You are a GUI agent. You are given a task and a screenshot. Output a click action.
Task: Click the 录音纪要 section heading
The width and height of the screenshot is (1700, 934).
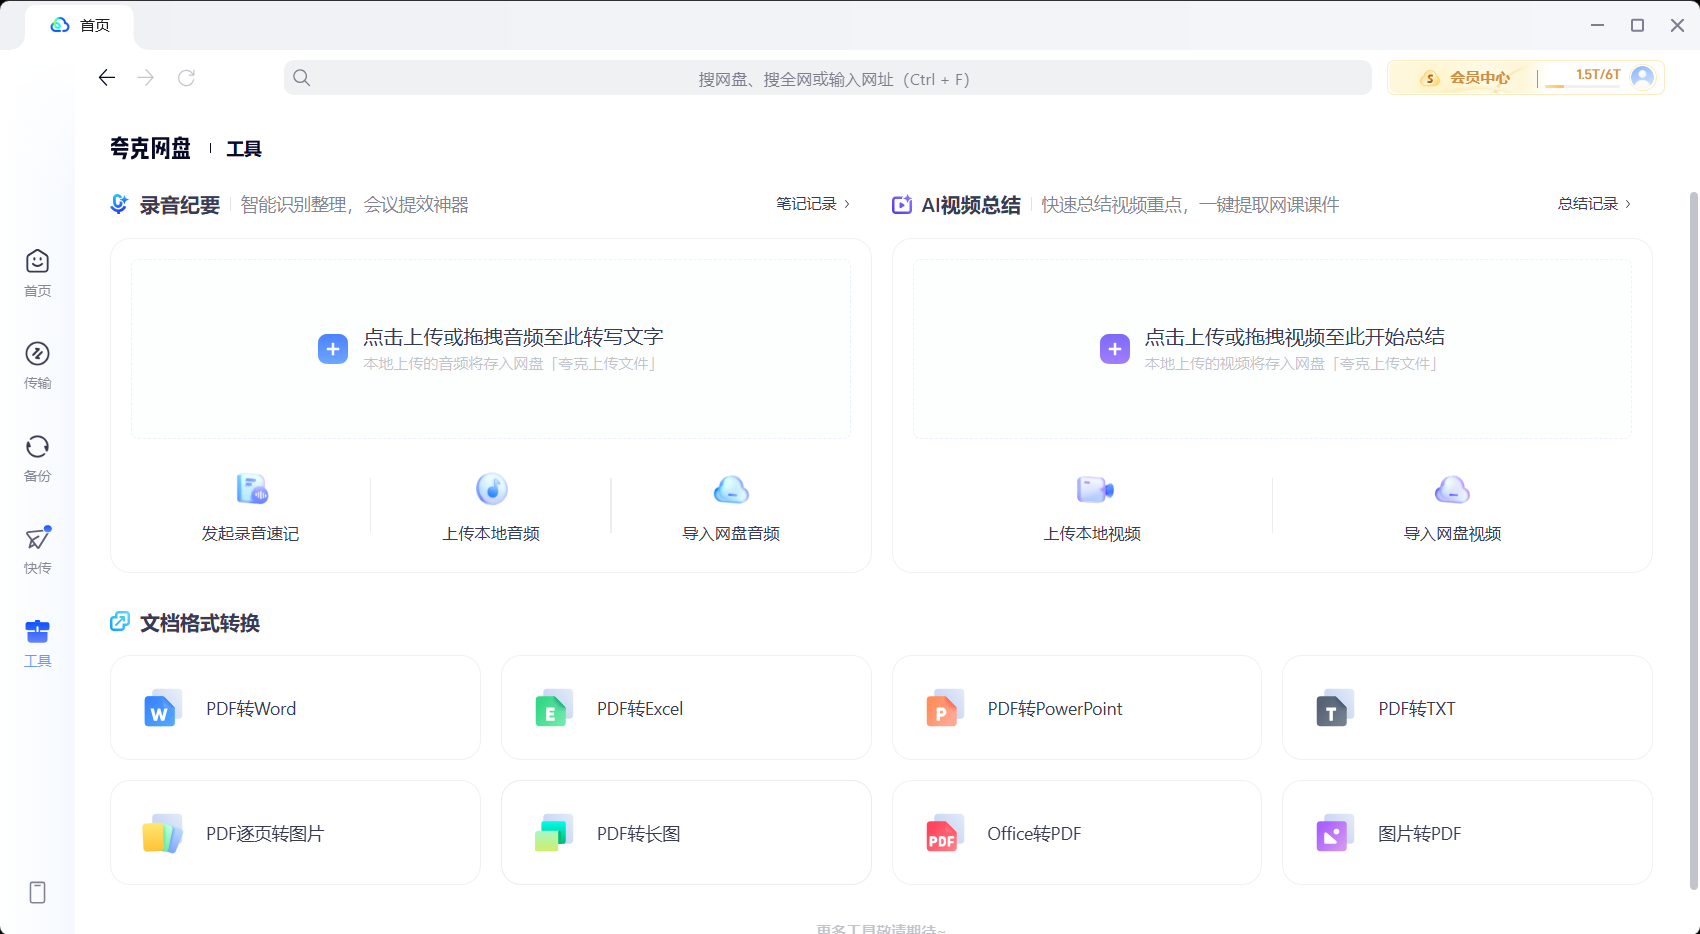click(179, 205)
